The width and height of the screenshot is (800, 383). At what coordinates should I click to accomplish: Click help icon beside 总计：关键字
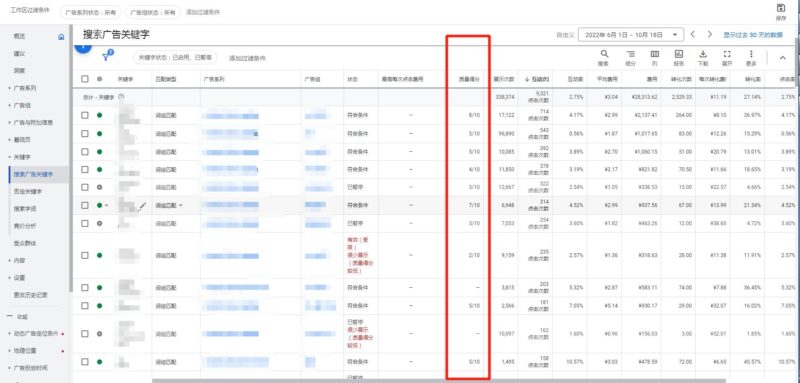(x=121, y=97)
